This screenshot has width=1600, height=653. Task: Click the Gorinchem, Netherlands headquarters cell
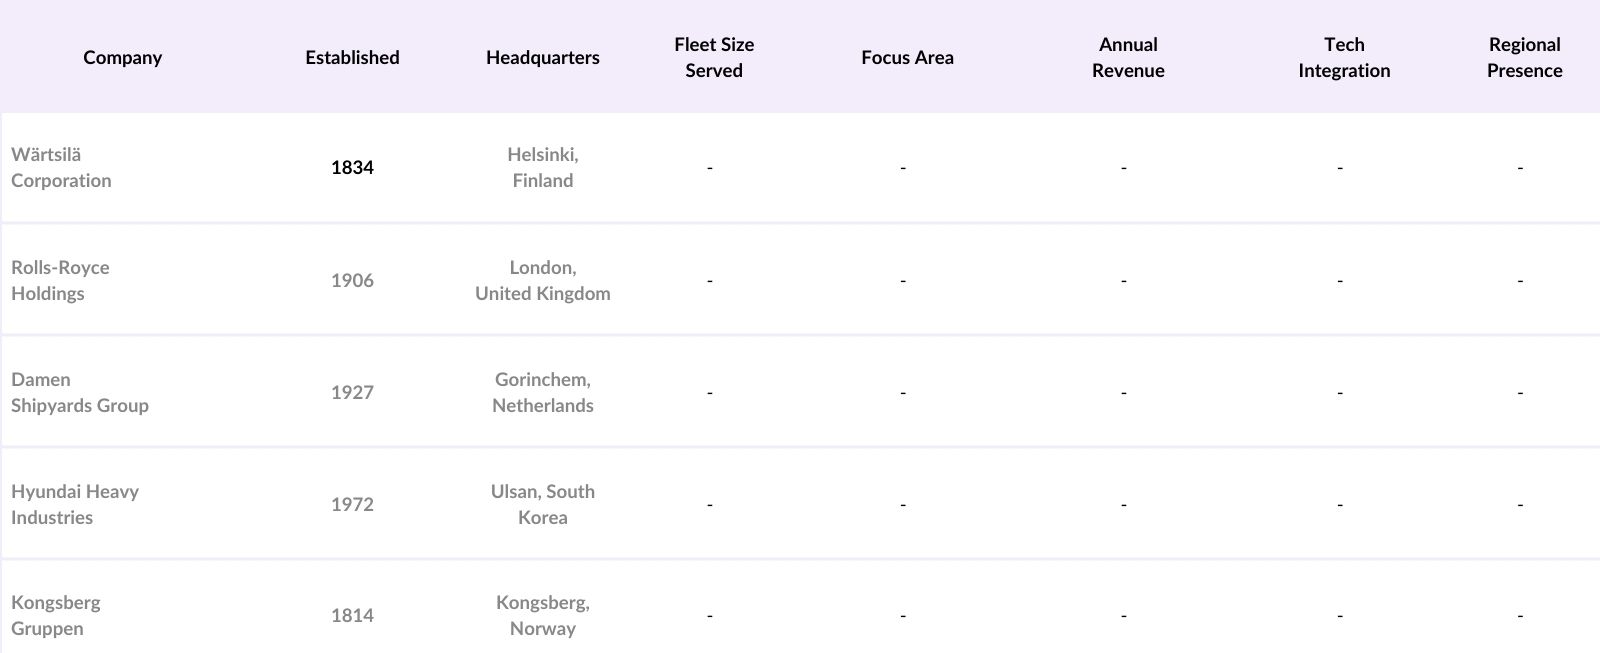pyautogui.click(x=542, y=393)
